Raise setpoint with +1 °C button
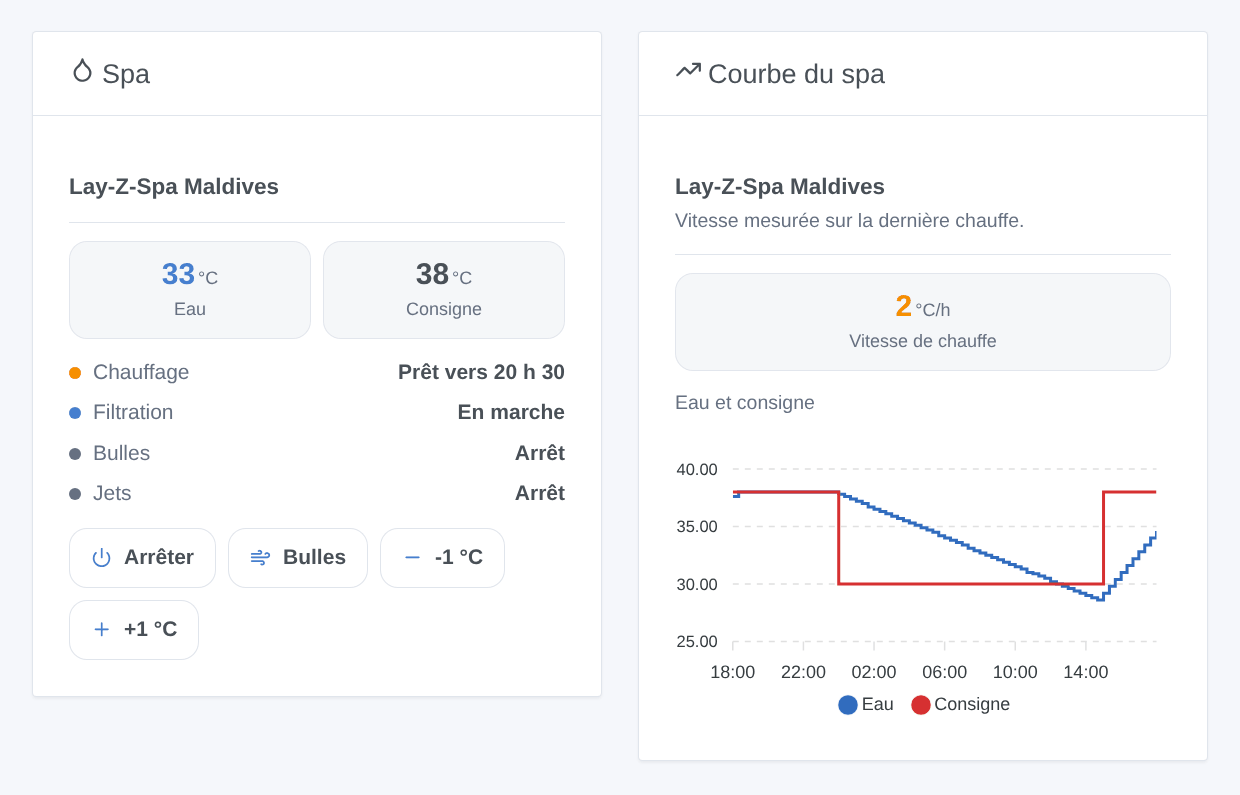 tap(134, 630)
